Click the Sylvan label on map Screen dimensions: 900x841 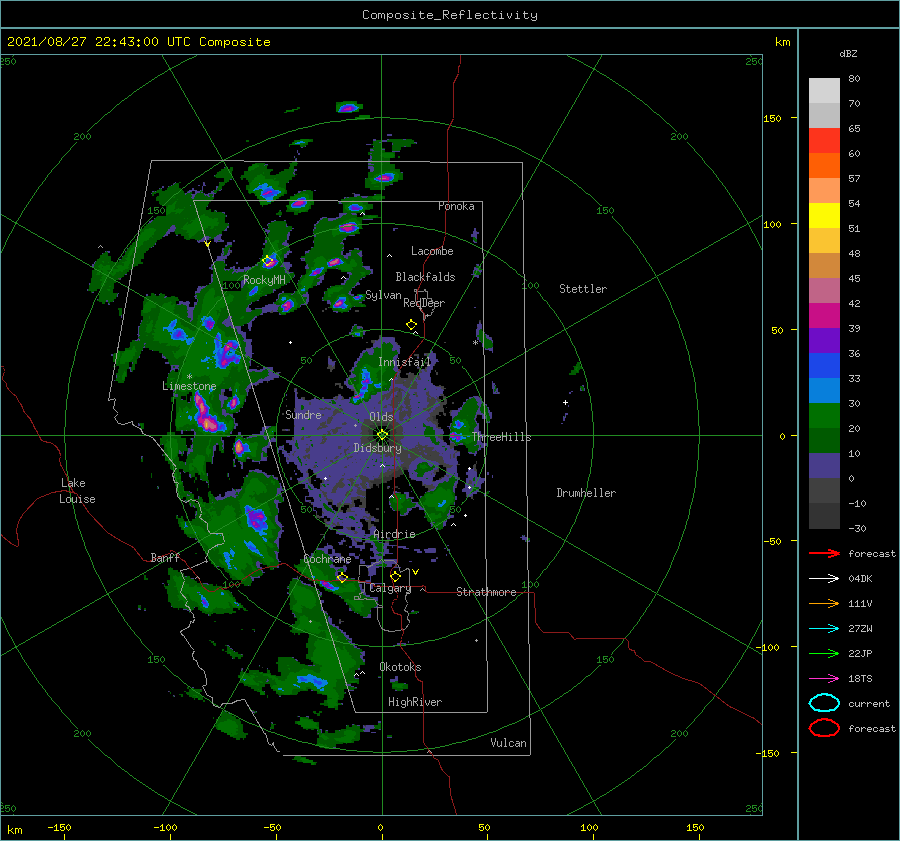click(x=383, y=296)
